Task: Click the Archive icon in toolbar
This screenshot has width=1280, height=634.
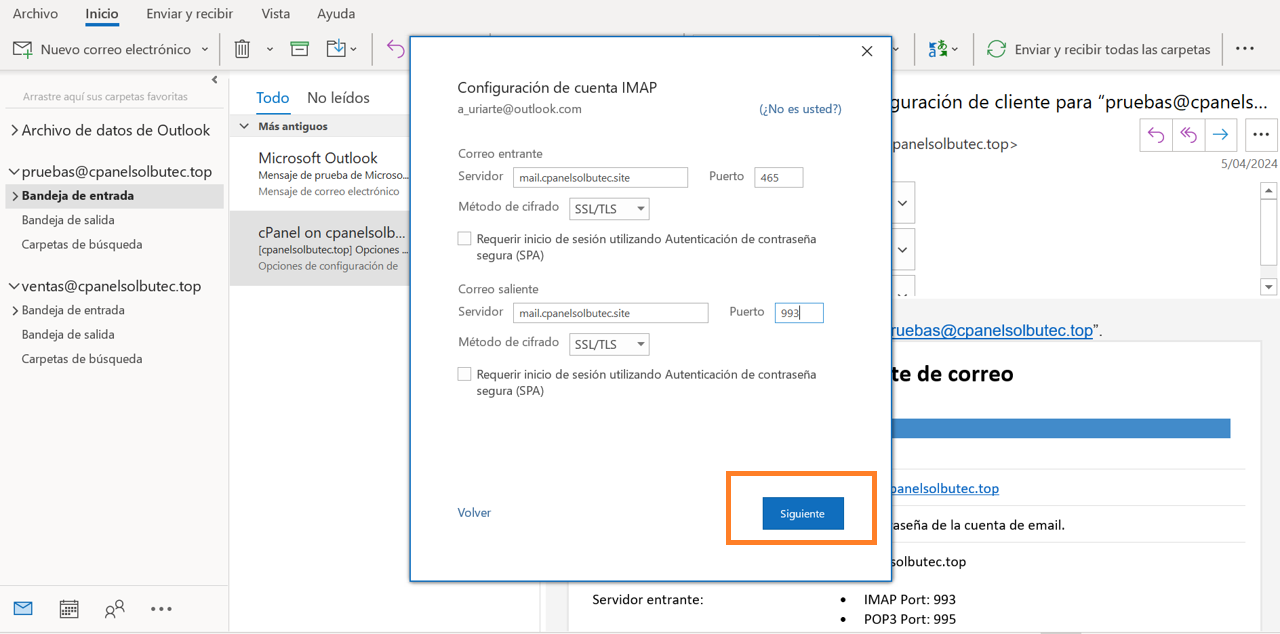Action: tap(299, 49)
